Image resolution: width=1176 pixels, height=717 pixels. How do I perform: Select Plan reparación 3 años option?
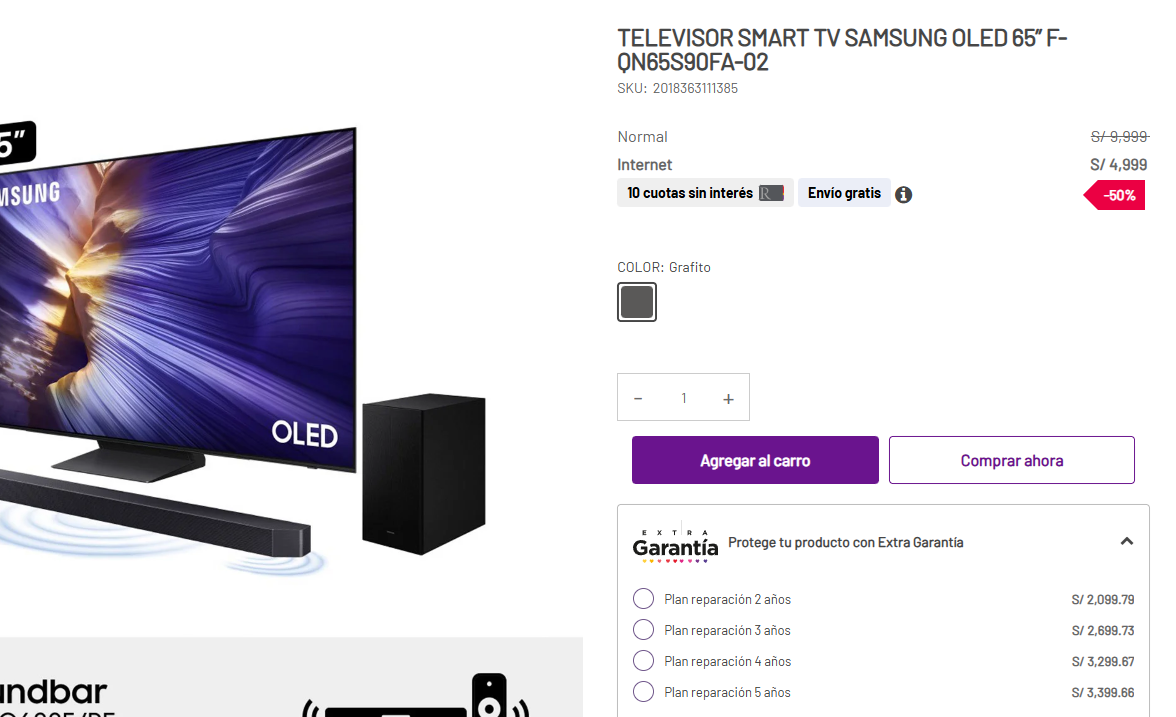(643, 629)
